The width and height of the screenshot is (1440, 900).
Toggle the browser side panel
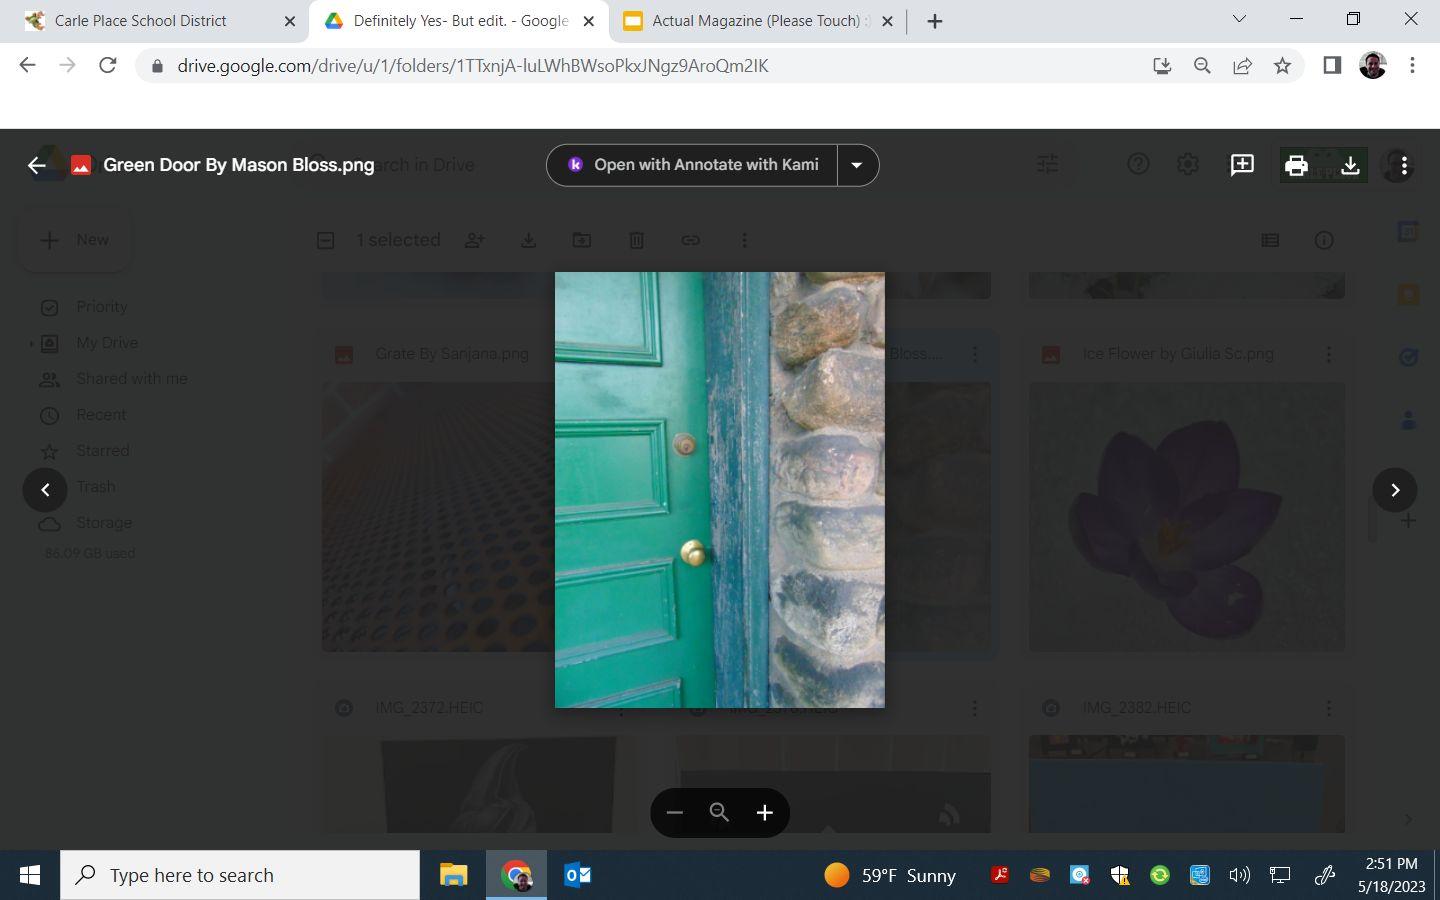1332,66
